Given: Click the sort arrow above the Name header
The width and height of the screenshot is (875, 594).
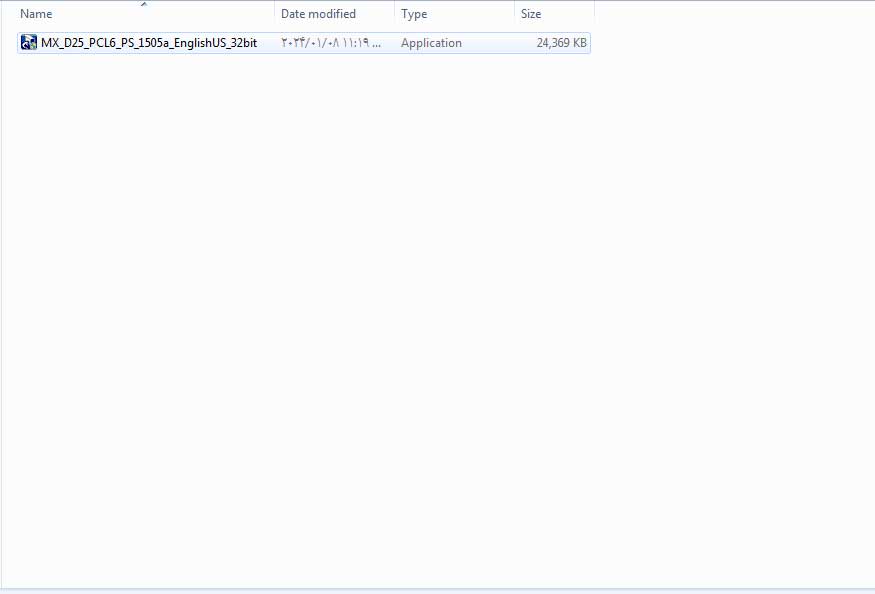Looking at the screenshot, I should click(144, 4).
